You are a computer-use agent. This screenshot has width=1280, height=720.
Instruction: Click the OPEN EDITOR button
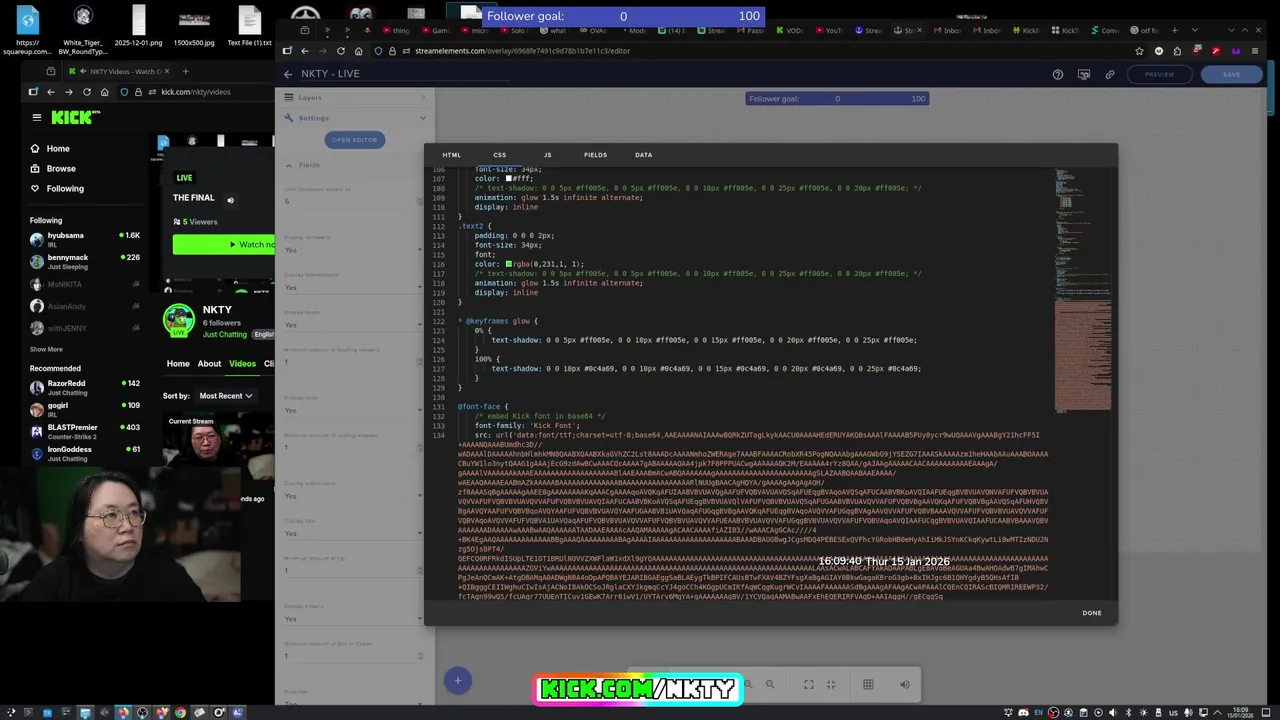[354, 140]
